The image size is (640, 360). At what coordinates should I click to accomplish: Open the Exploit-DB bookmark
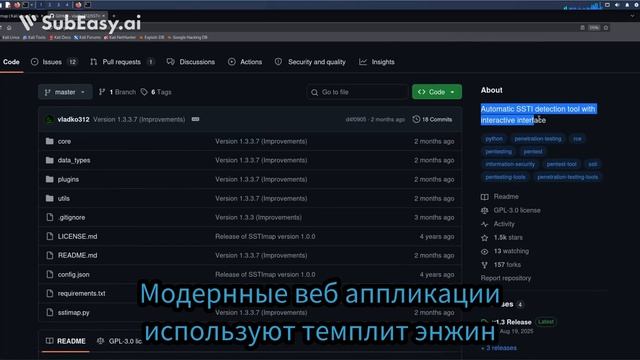coord(152,37)
